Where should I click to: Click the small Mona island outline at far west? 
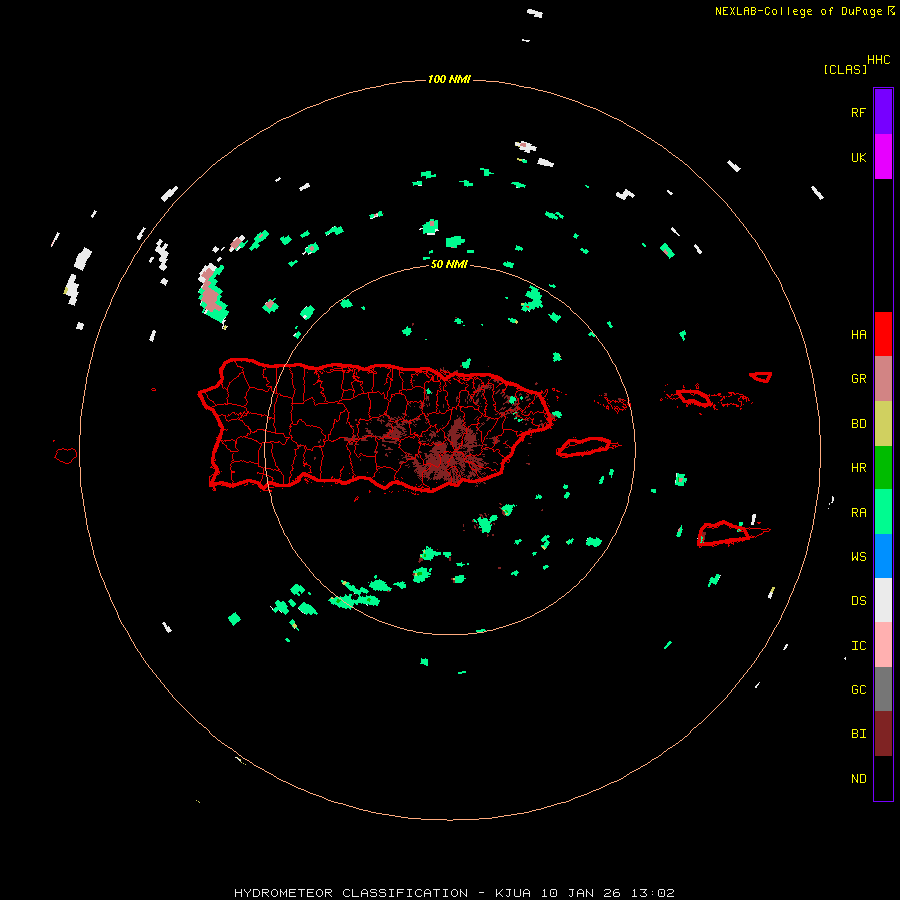click(x=65, y=455)
